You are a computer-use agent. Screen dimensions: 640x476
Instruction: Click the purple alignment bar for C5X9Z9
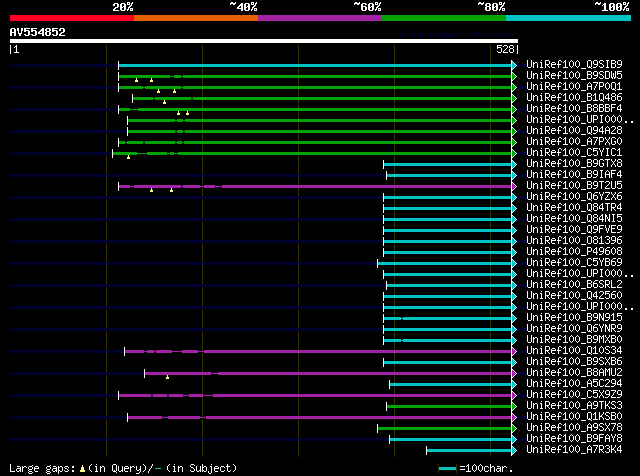pos(315,396)
